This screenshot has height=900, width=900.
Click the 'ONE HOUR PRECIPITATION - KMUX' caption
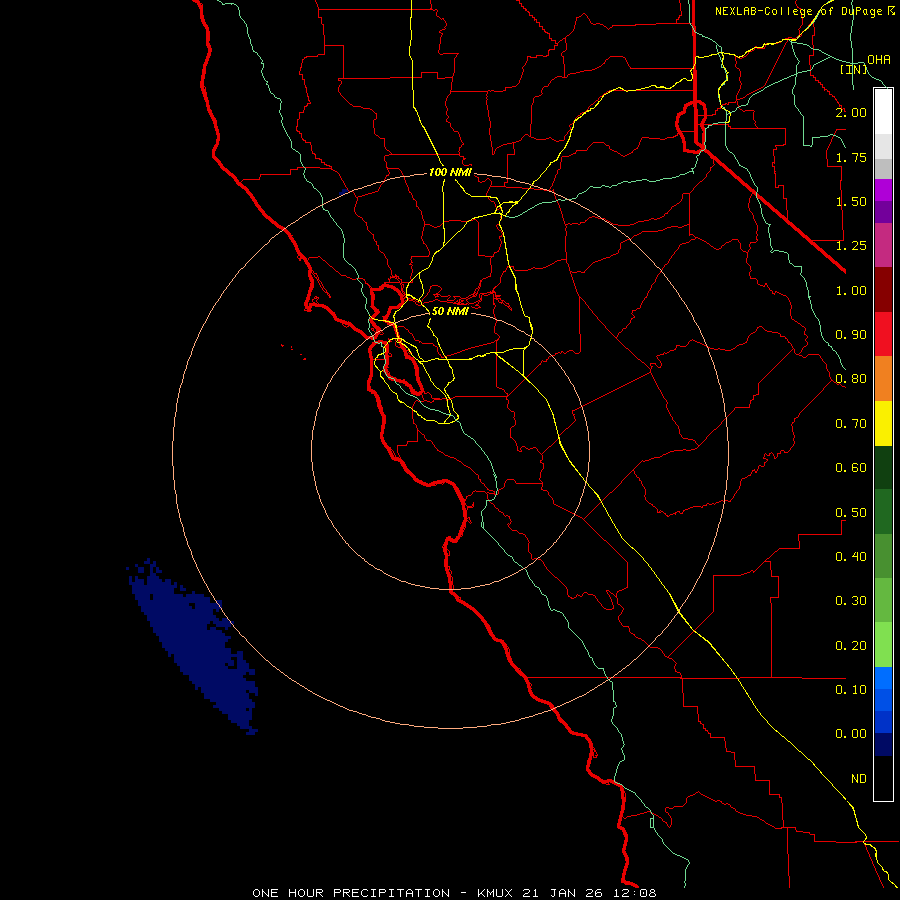coord(384,893)
